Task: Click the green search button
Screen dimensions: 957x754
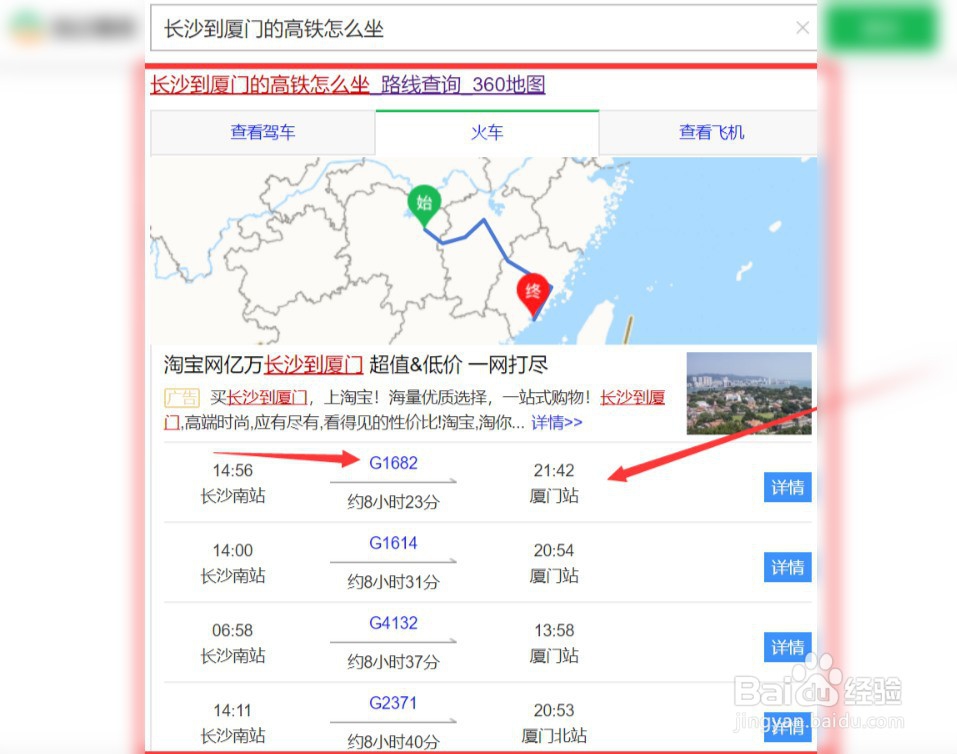Action: pyautogui.click(x=881, y=28)
